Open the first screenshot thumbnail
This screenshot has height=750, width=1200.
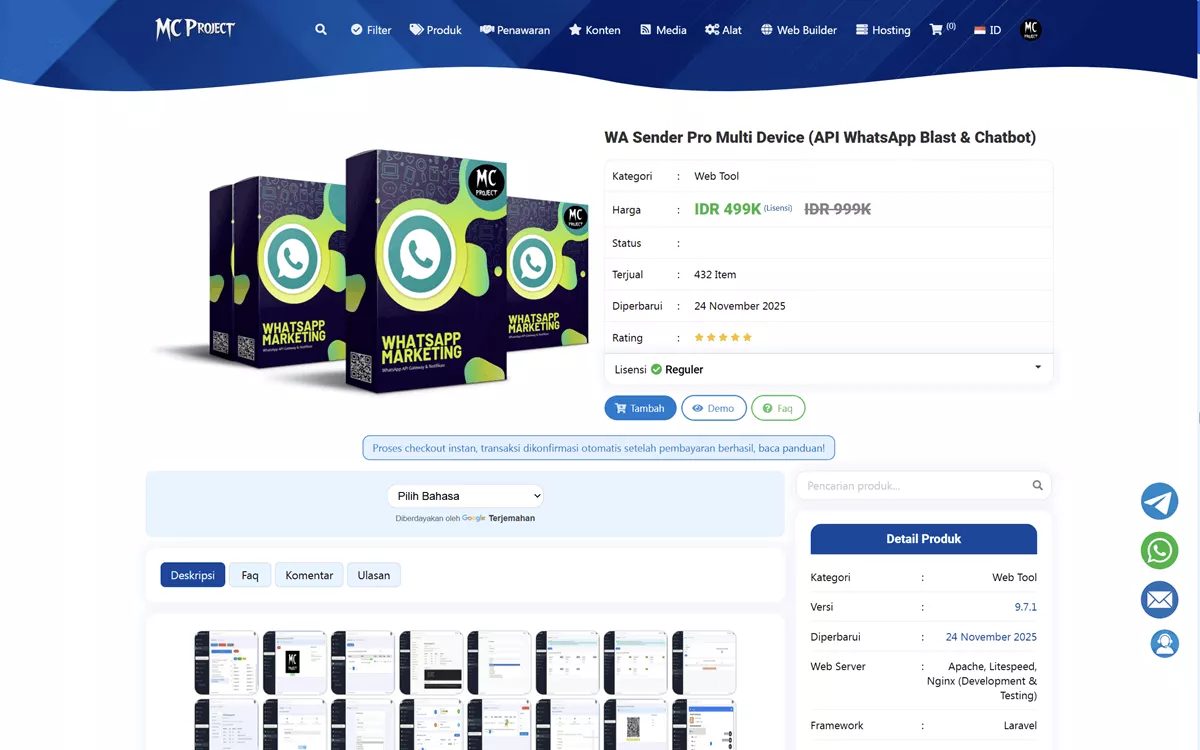226,662
